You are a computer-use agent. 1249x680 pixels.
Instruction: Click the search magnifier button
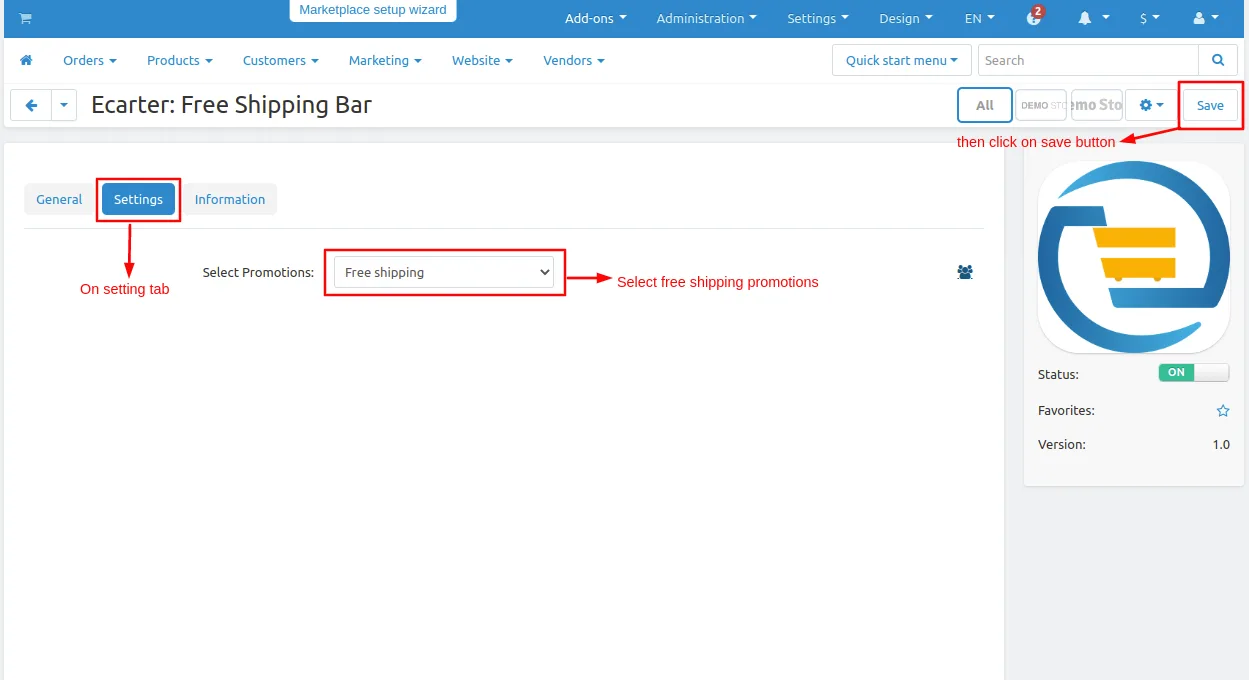pos(1217,60)
